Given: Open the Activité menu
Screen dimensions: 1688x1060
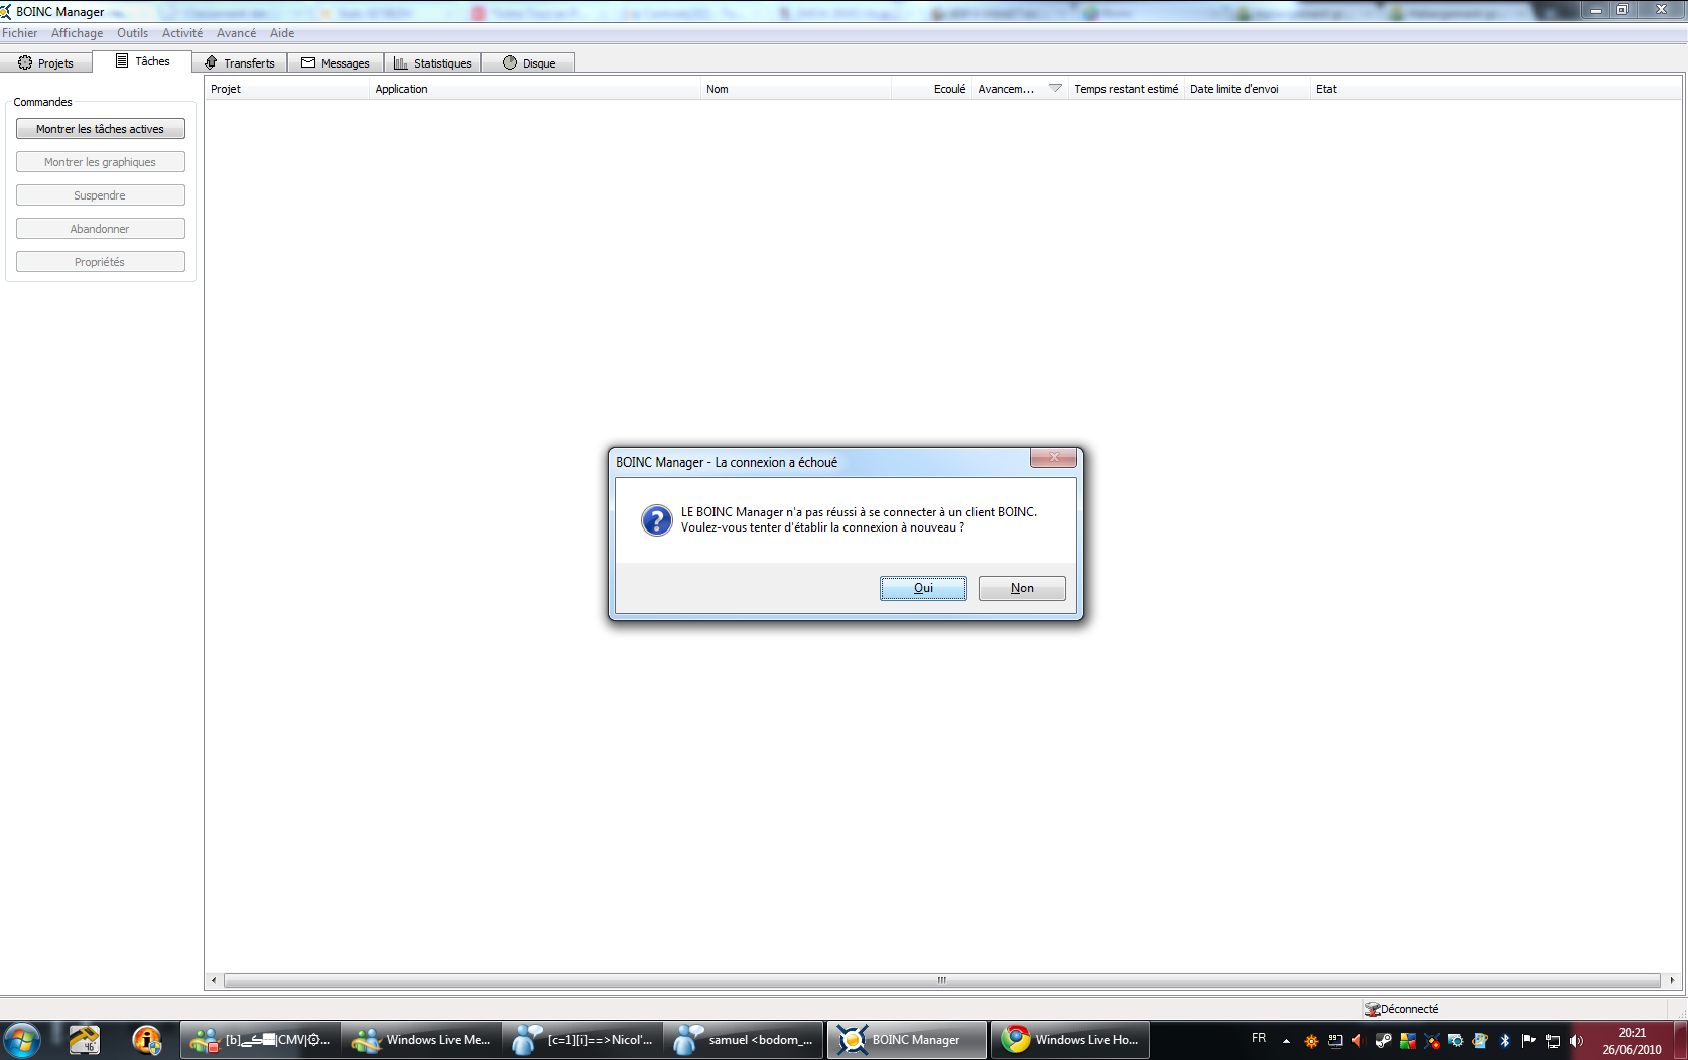Looking at the screenshot, I should pyautogui.click(x=182, y=33).
